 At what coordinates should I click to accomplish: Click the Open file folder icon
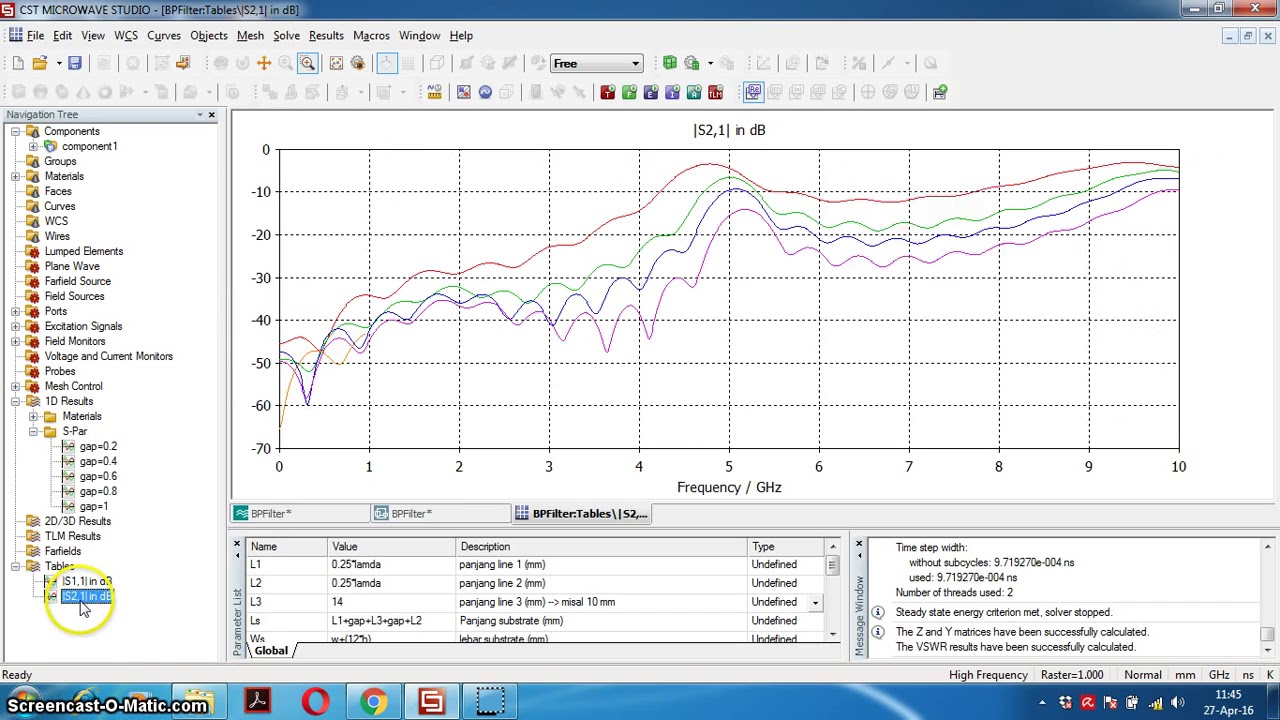(40, 63)
